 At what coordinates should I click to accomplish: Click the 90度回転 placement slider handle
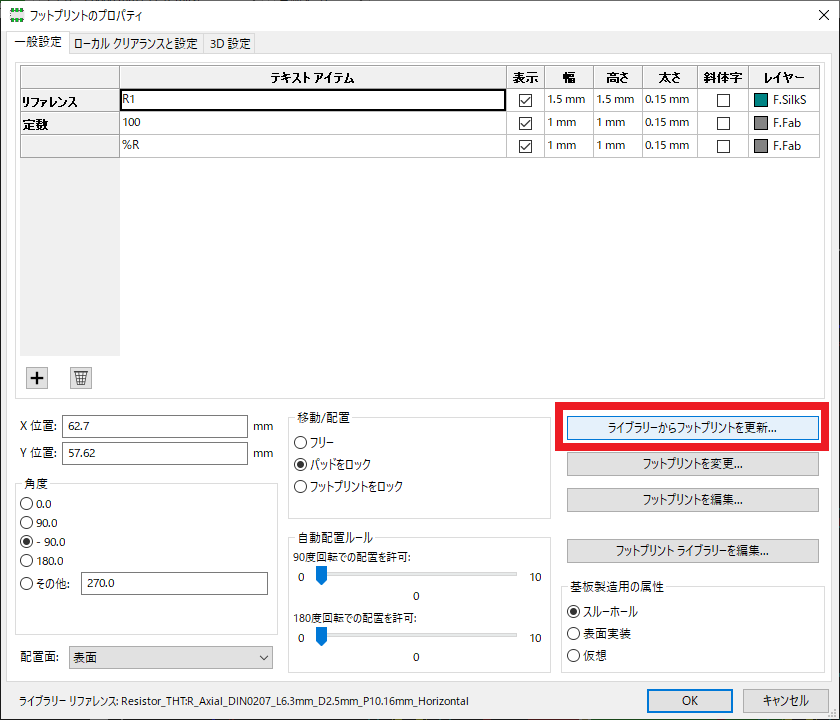(x=321, y=576)
